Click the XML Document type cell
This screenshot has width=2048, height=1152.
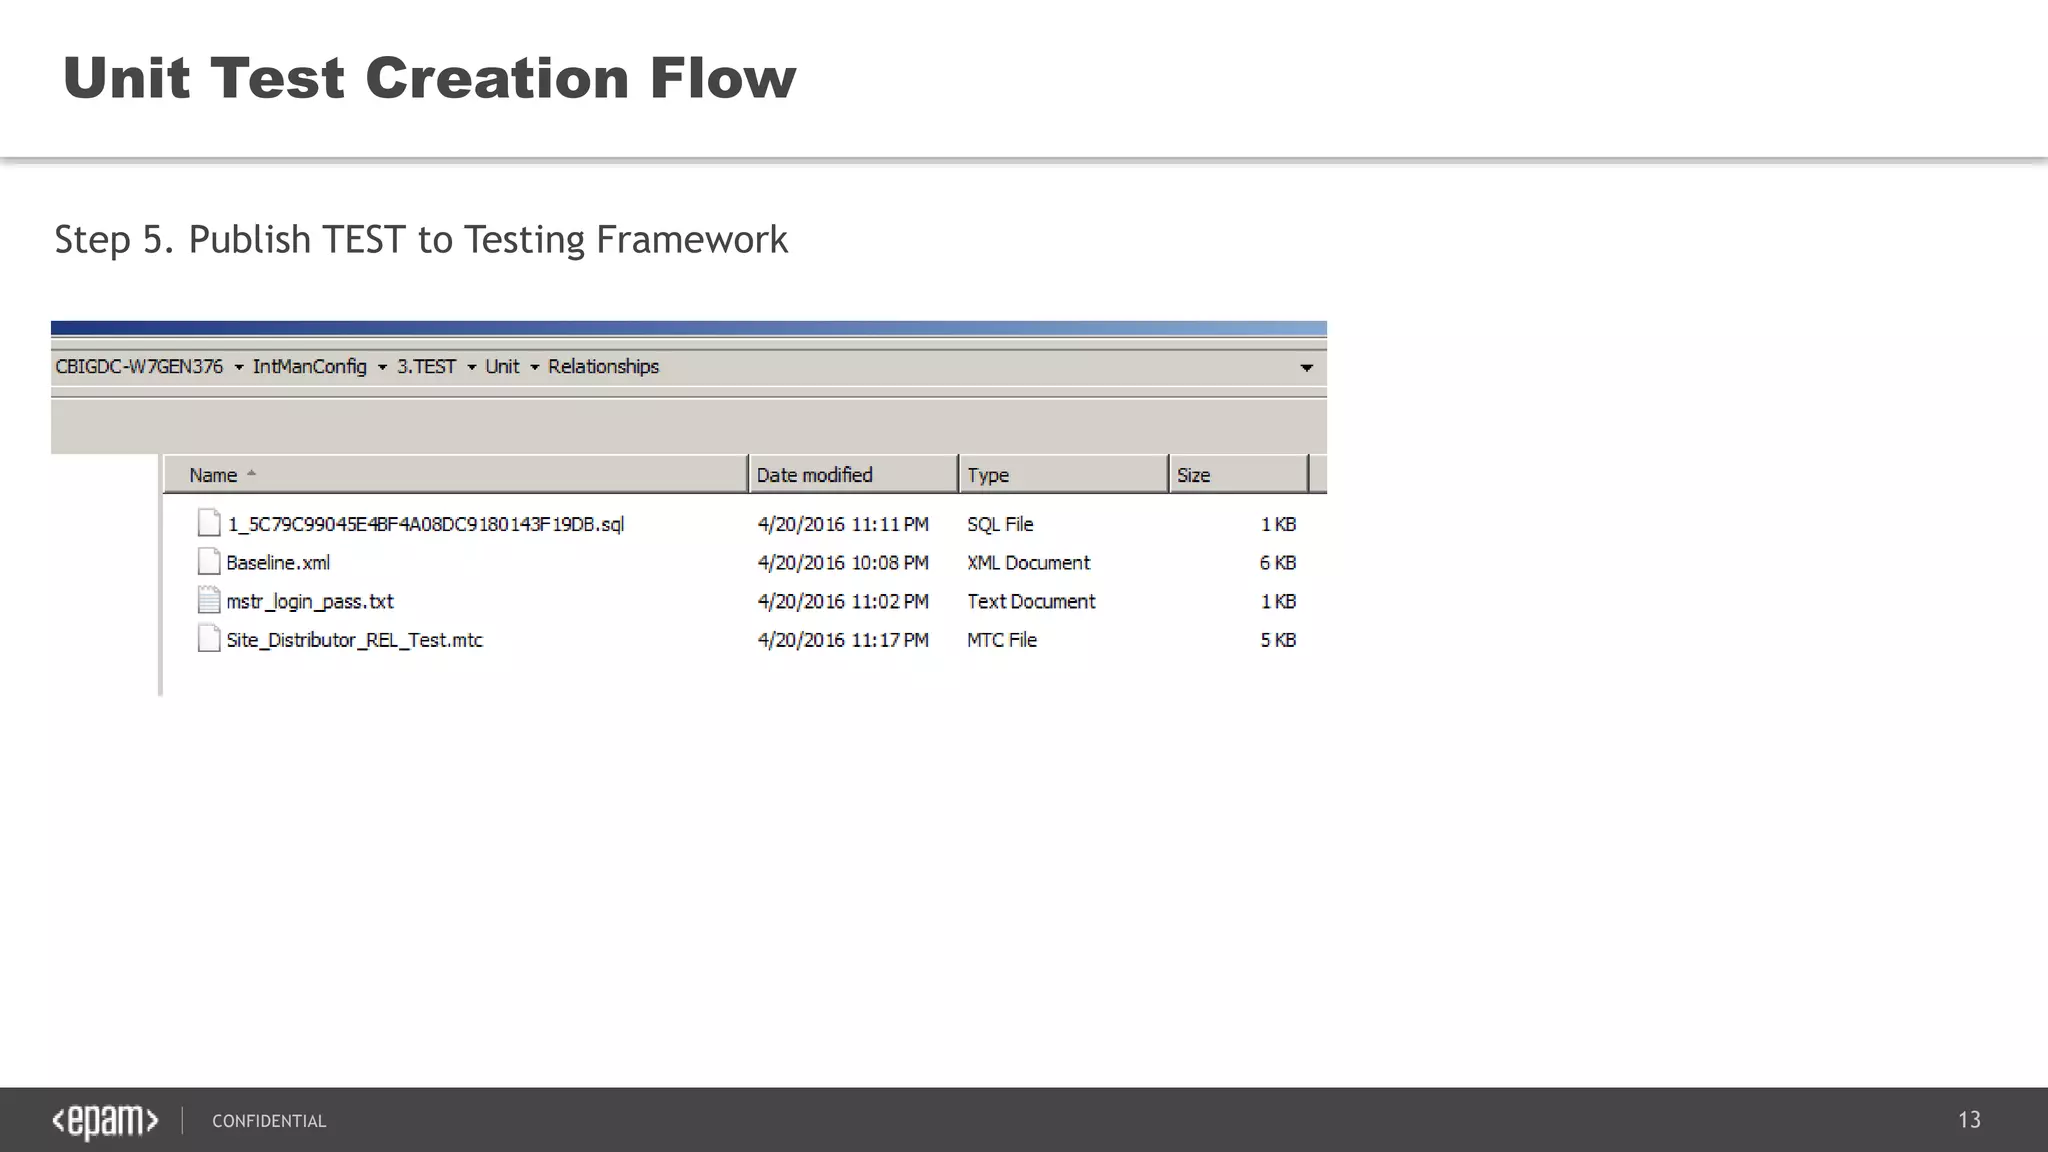(1028, 563)
